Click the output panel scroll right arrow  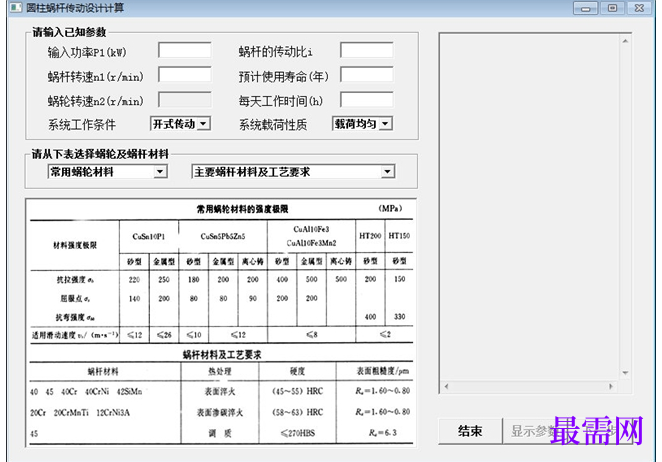[x=611, y=386]
